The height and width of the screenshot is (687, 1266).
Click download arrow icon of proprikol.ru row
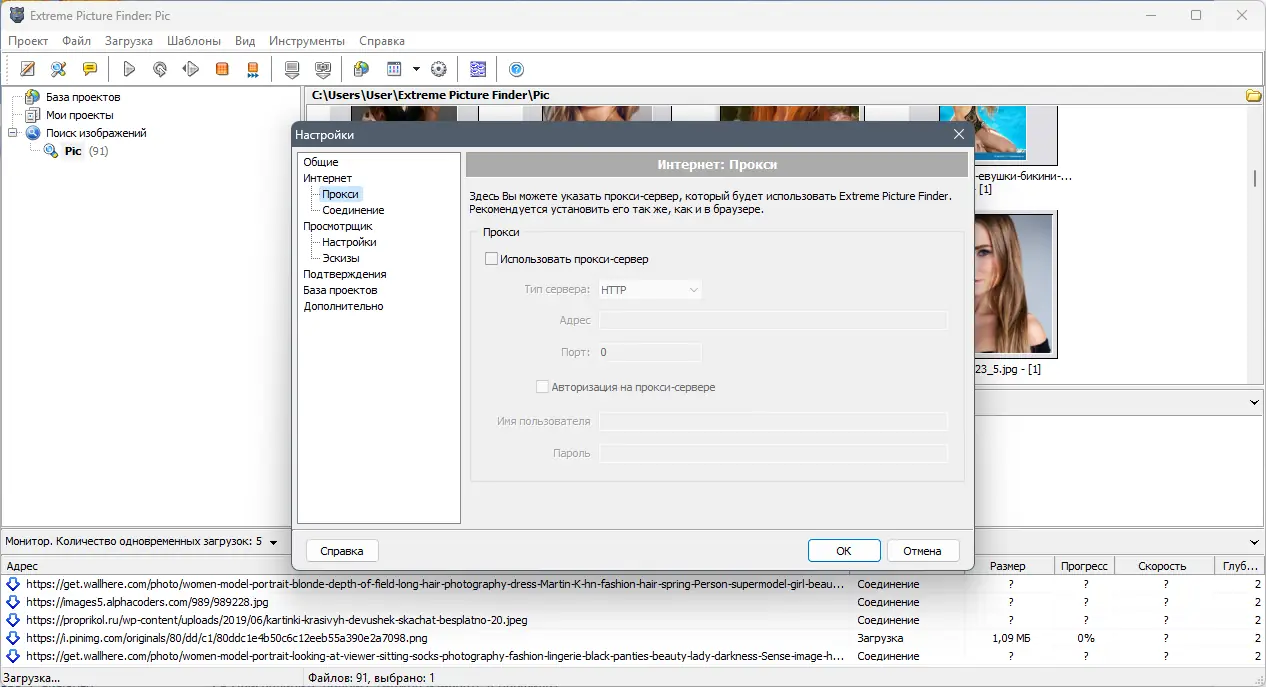(13, 620)
